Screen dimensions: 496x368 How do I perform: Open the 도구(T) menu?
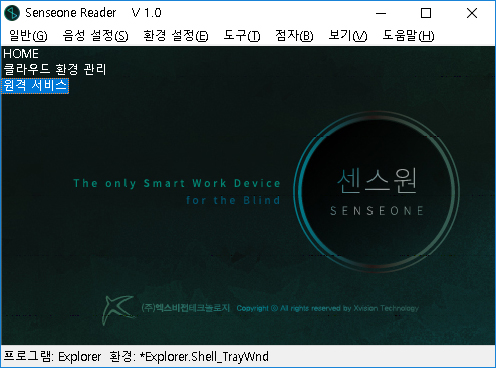pyautogui.click(x=242, y=35)
